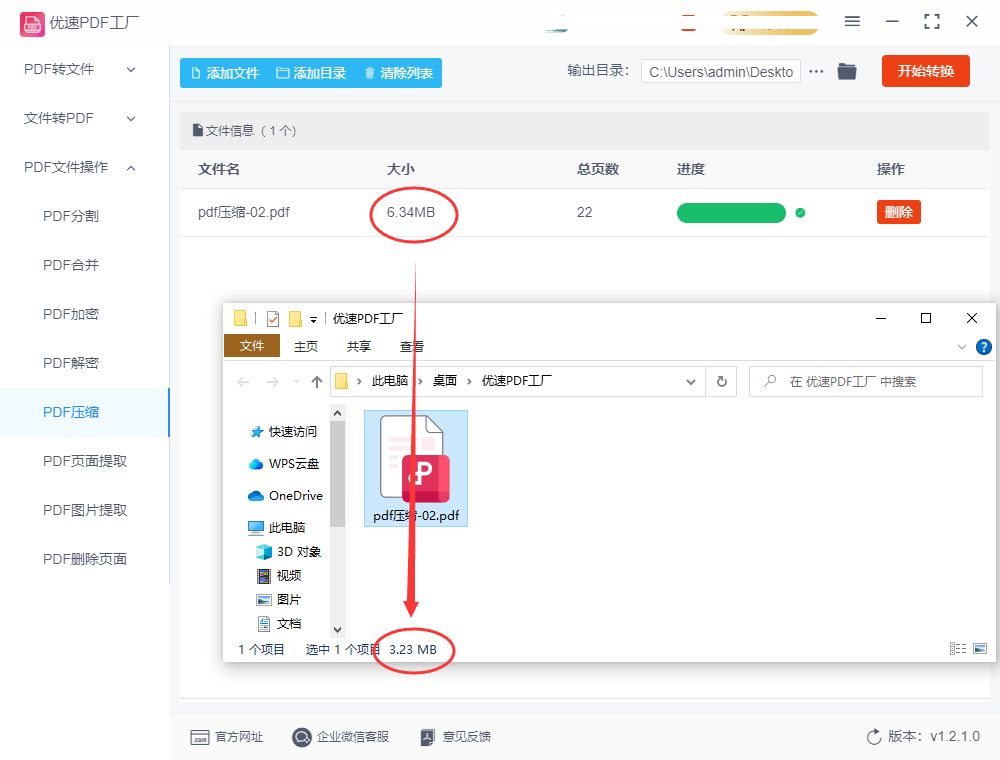Click the version refresh icon
Screen dimensions: 1000x760
tap(873, 737)
